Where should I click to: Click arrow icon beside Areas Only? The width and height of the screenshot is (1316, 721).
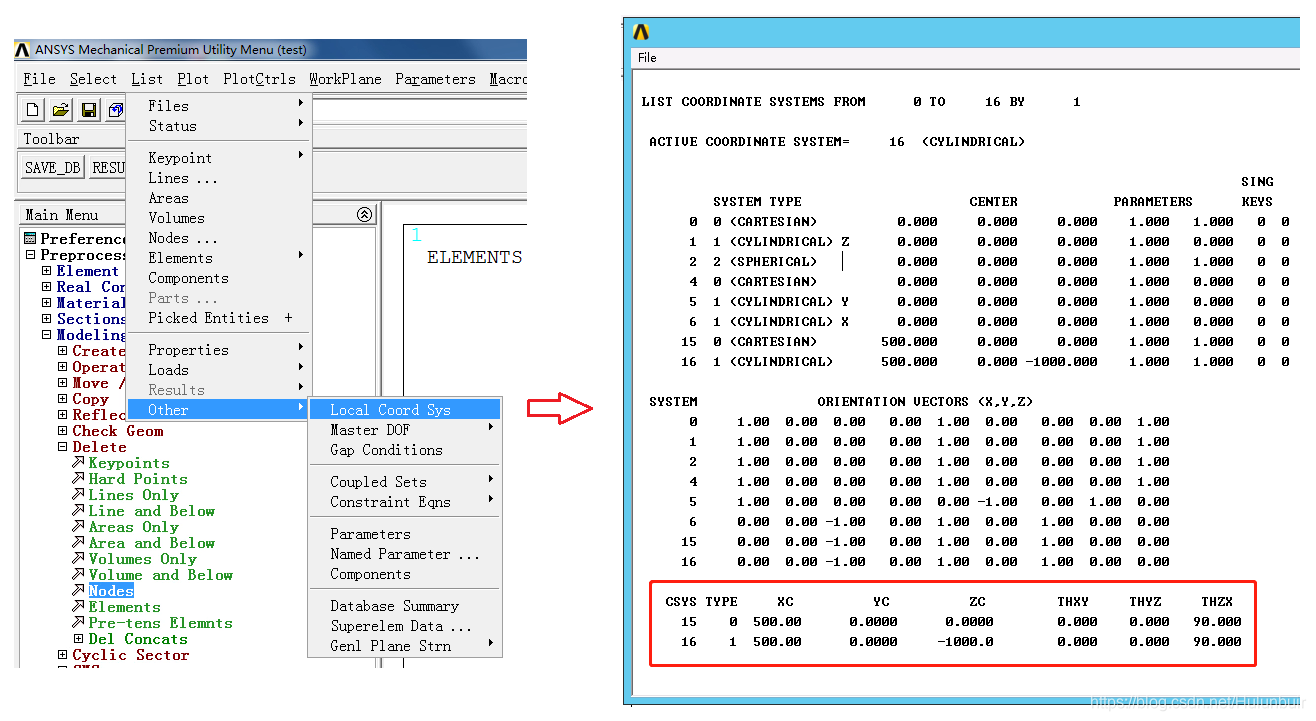[x=78, y=527]
